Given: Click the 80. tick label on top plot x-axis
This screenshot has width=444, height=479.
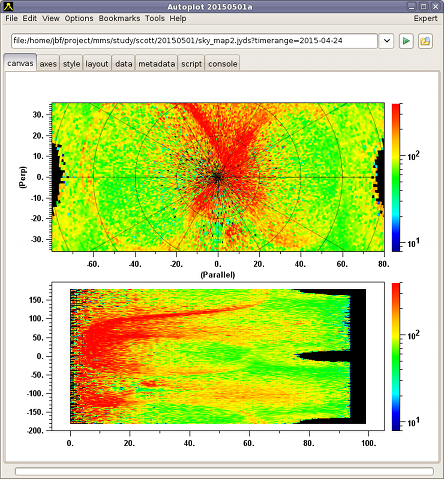Looking at the screenshot, I should [383, 264].
